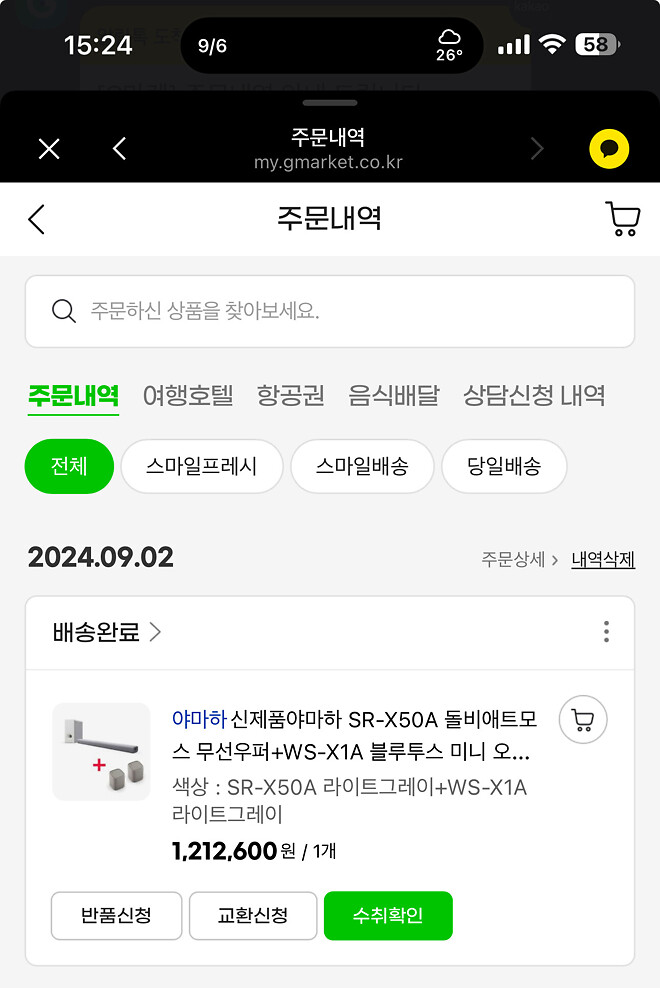Image resolution: width=660 pixels, height=988 pixels.
Task: Select the 전체 filter chip
Action: 68,467
